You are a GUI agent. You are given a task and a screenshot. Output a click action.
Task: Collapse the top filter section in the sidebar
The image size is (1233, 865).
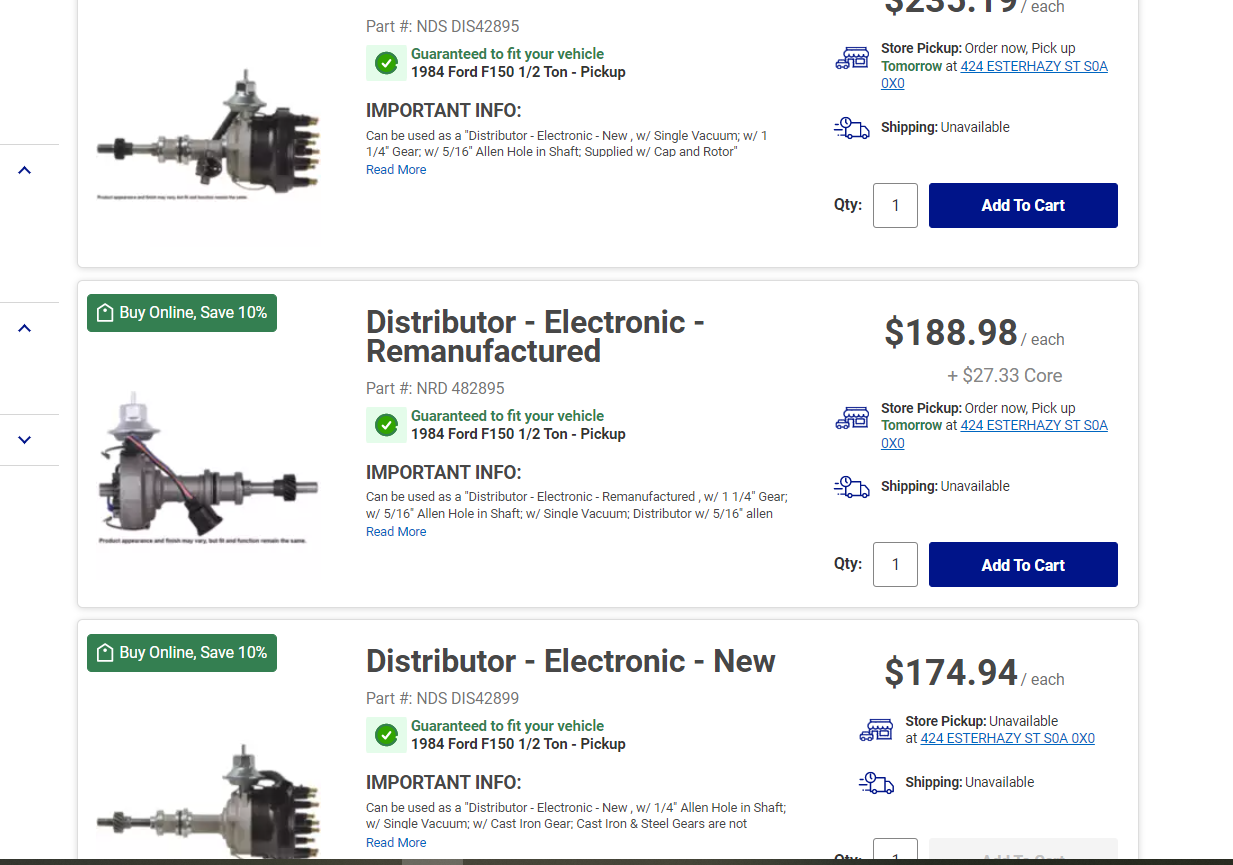click(24, 169)
